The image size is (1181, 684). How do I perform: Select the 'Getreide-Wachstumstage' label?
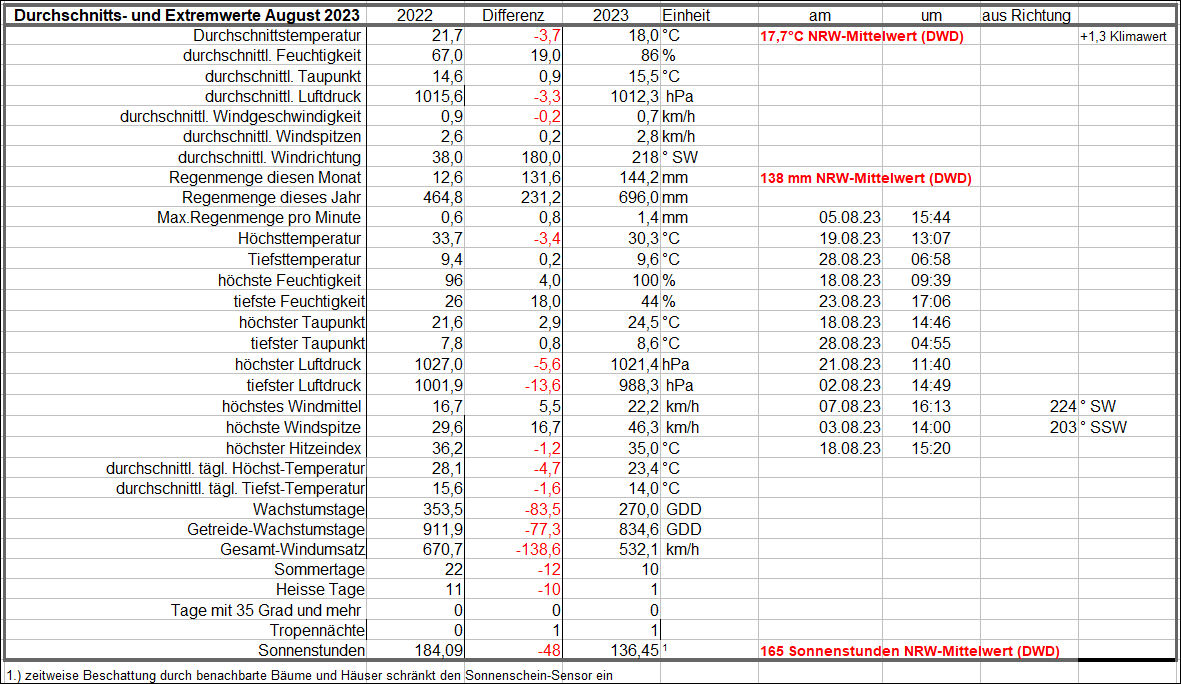click(276, 530)
